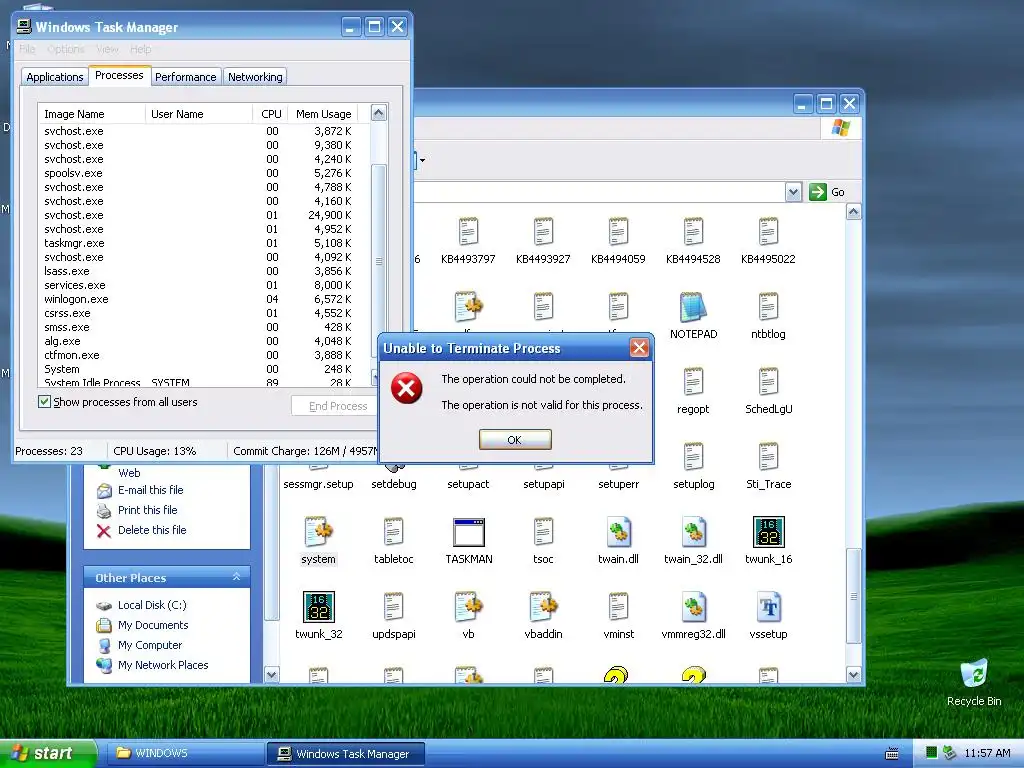The width and height of the screenshot is (1024, 768).
Task: Open the KB4493797 log file icon
Action: pyautogui.click(x=468, y=232)
